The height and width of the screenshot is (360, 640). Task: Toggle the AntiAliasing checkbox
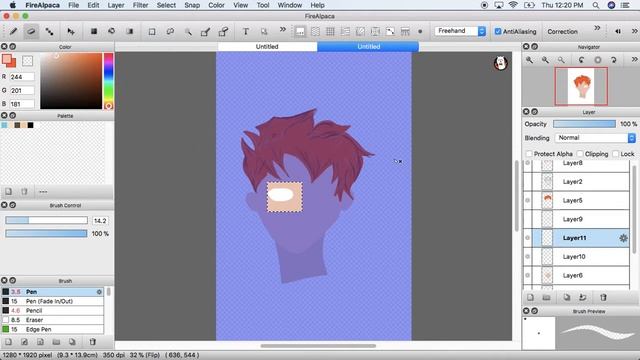[498, 31]
